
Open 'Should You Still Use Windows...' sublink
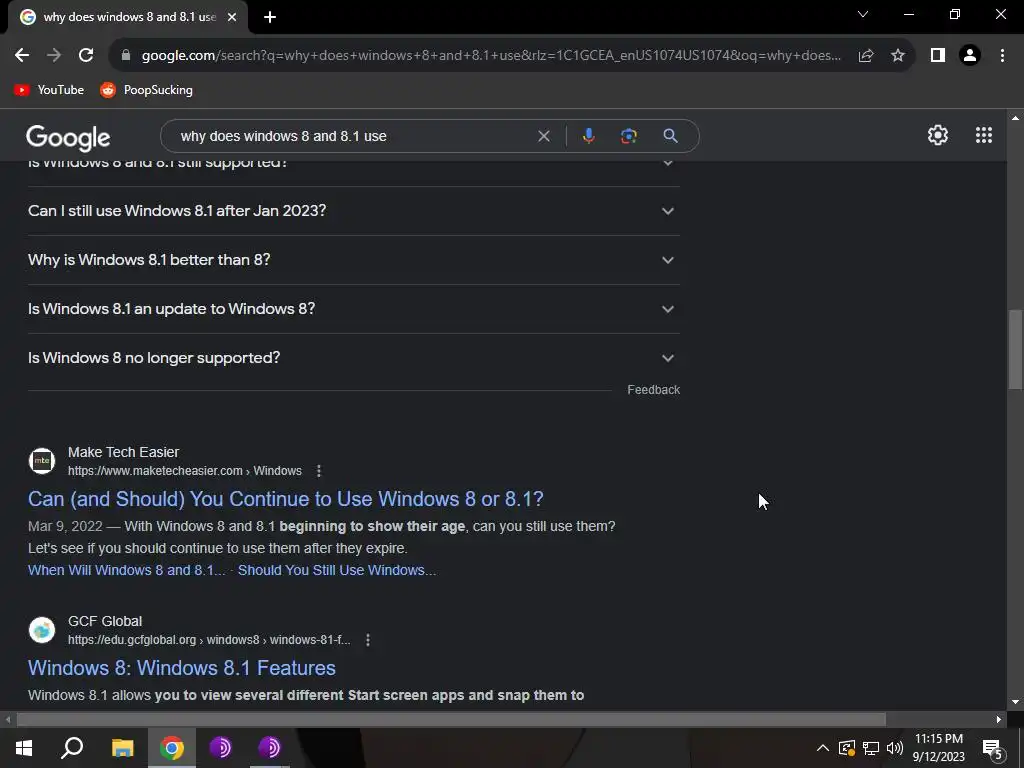point(336,570)
